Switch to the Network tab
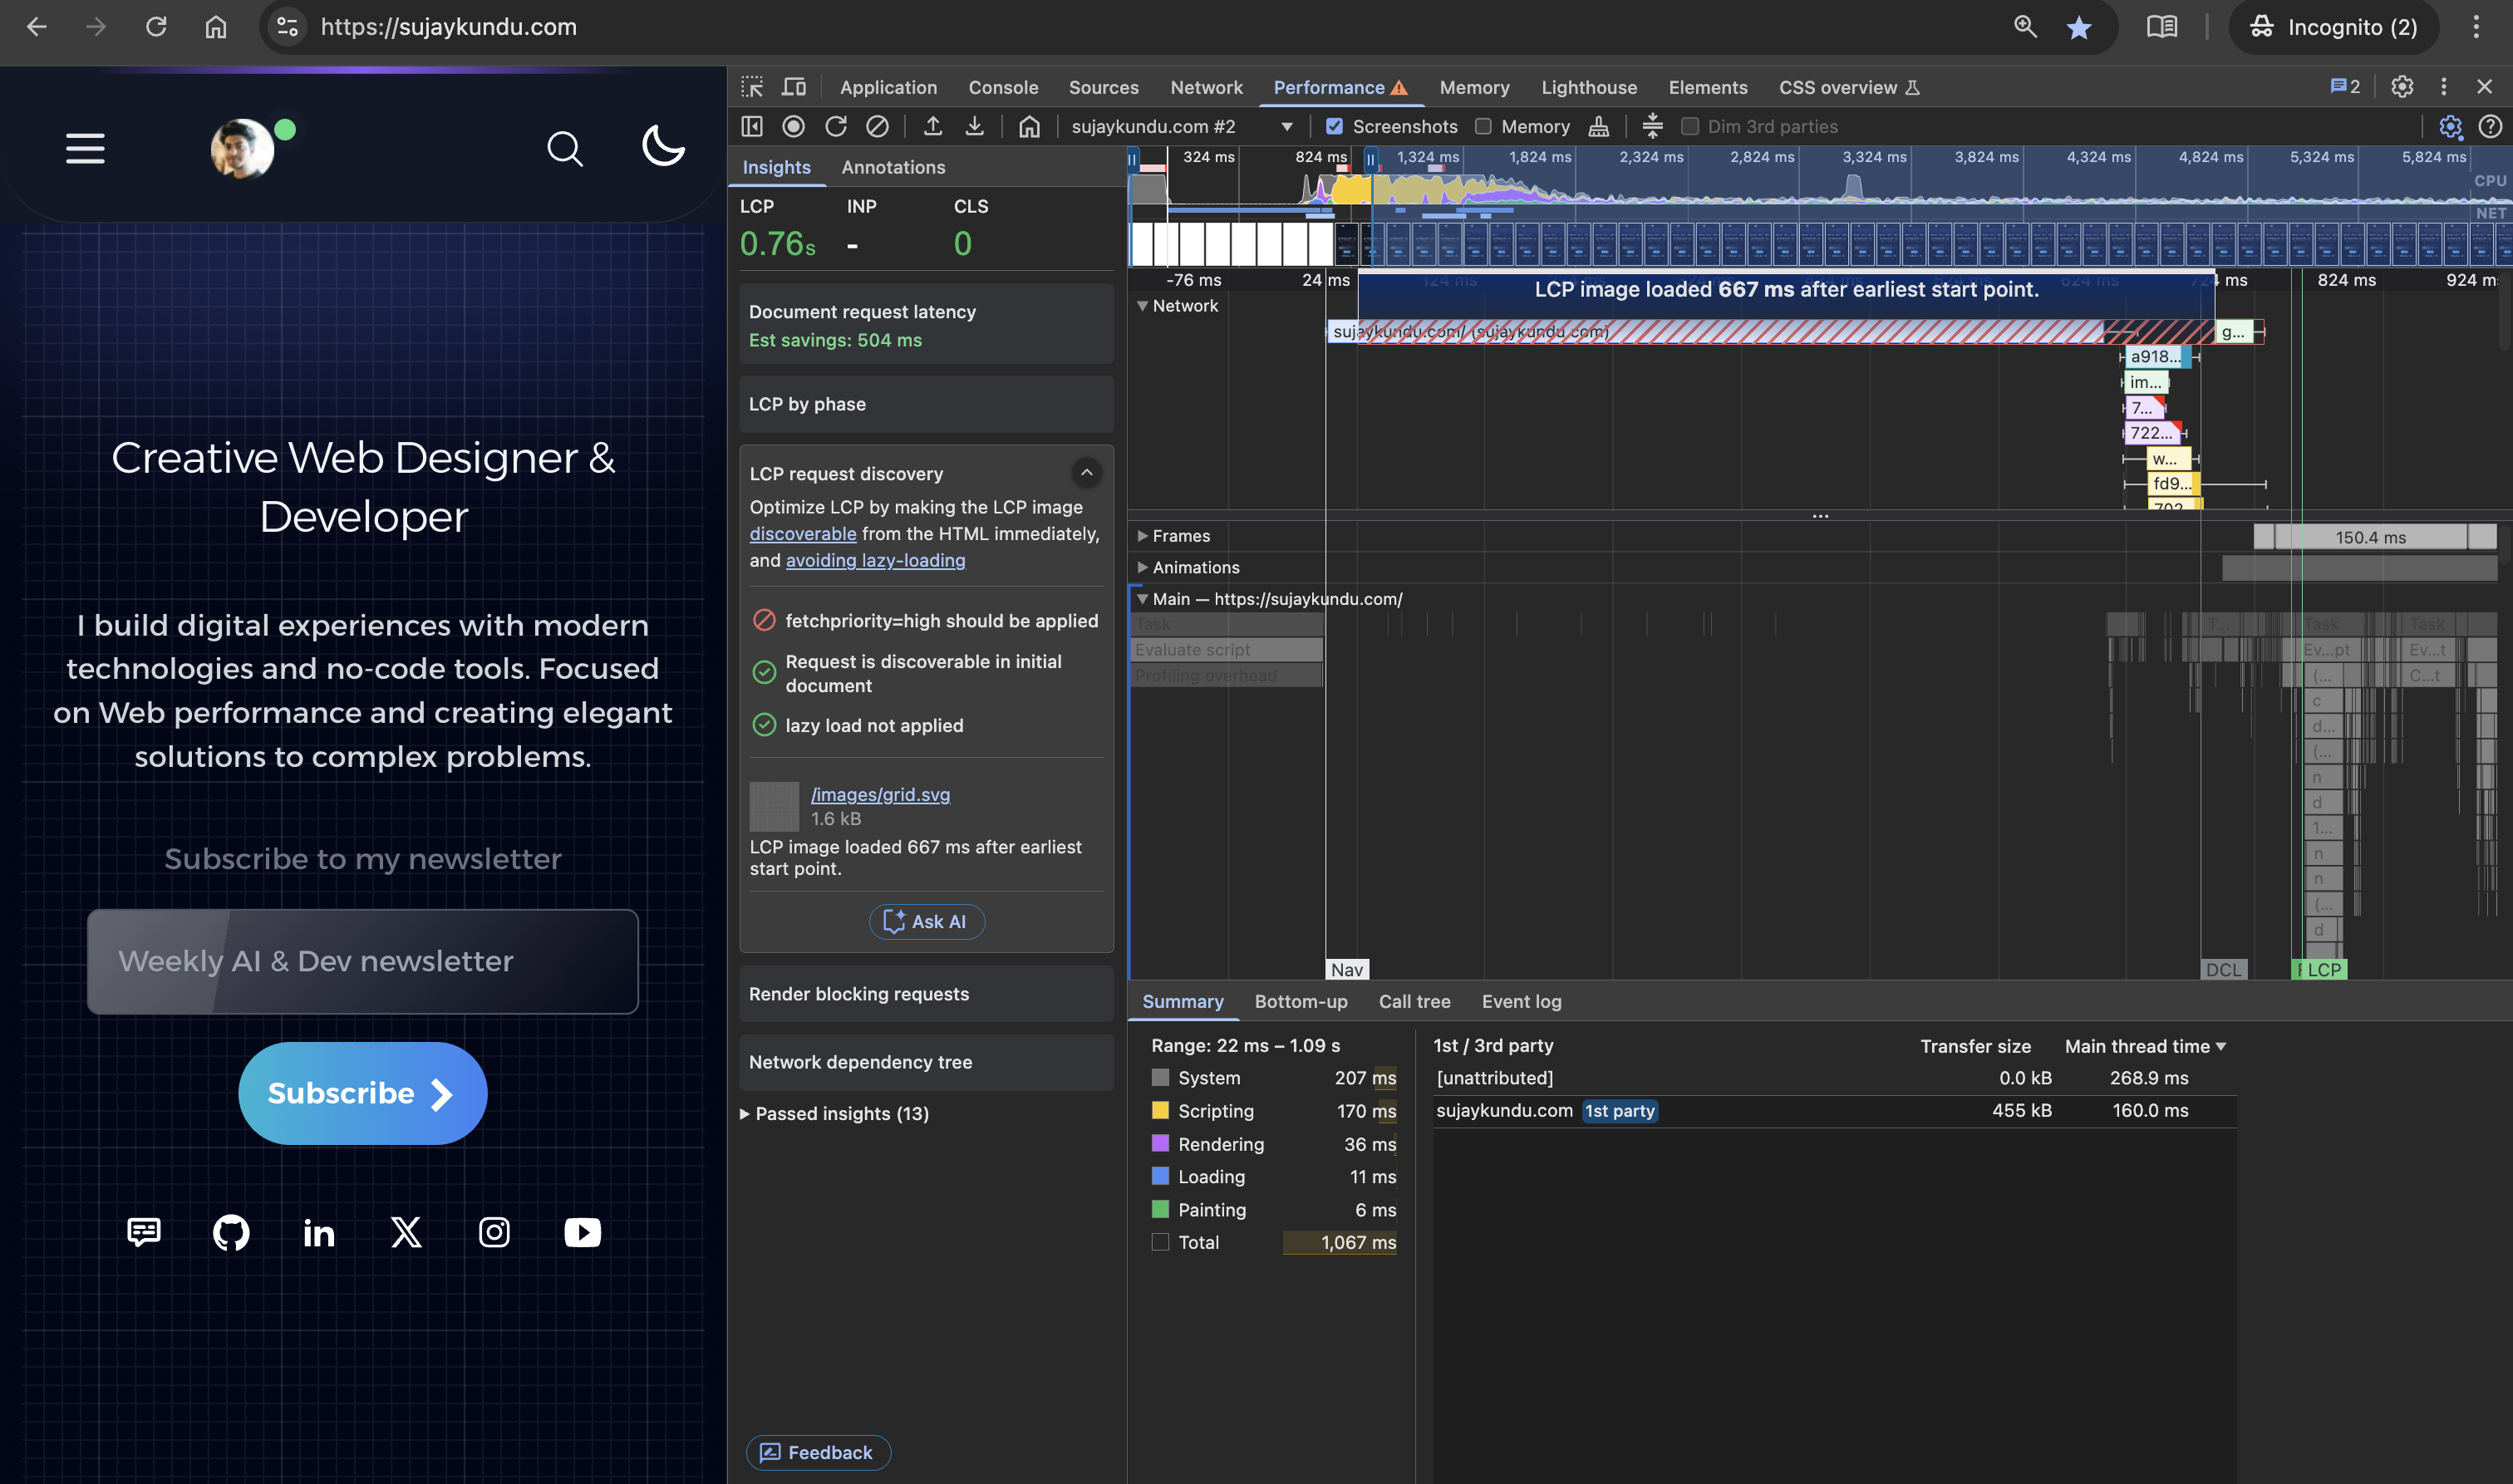This screenshot has height=1484, width=2513. point(1206,87)
